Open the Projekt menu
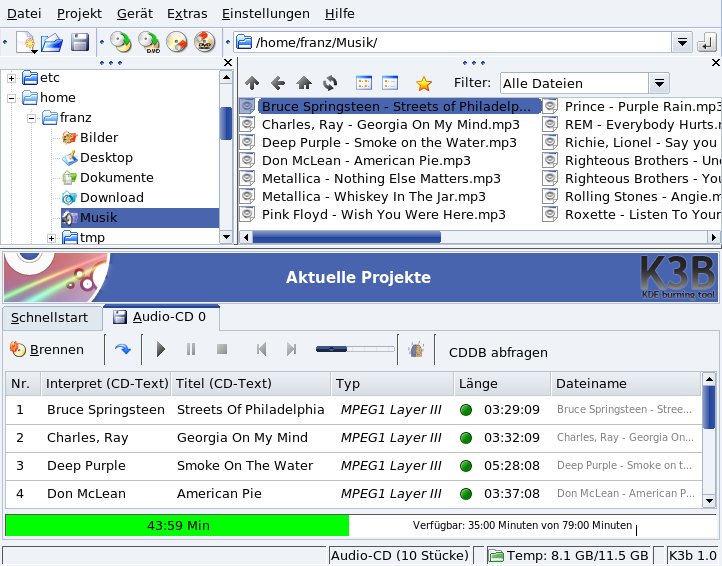 79,14
